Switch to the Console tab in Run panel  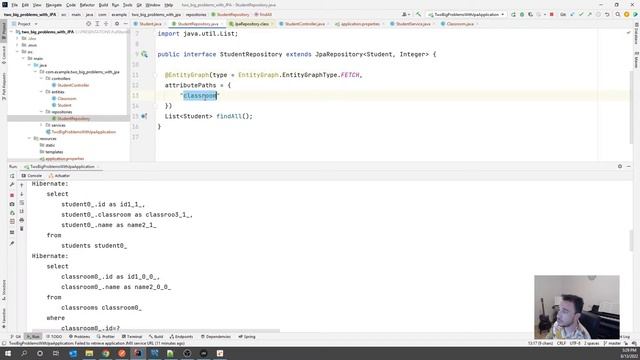click(31, 176)
